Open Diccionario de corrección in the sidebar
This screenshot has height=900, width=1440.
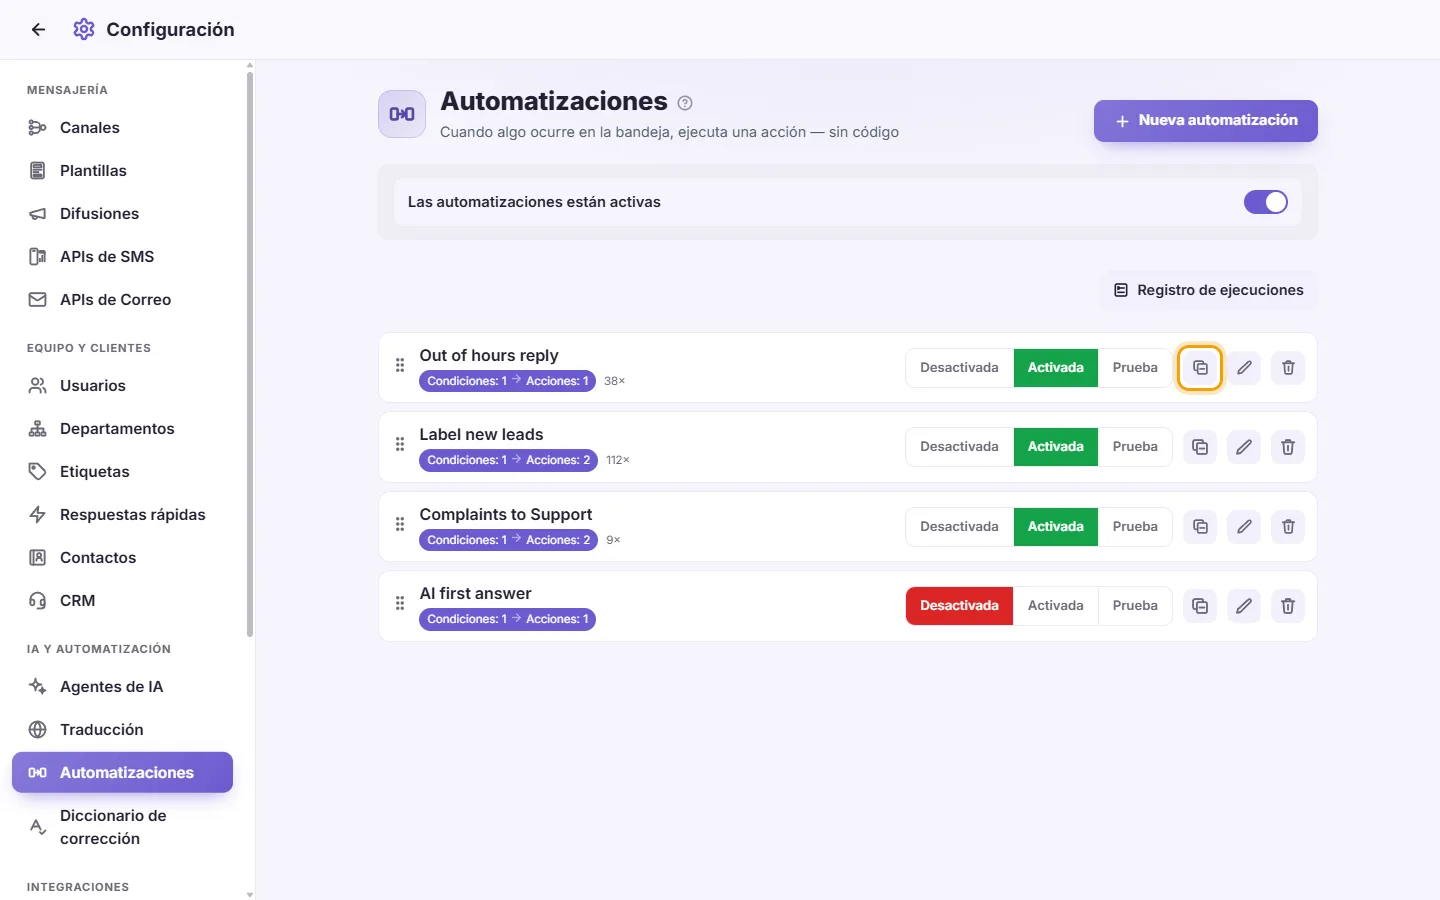(x=122, y=827)
